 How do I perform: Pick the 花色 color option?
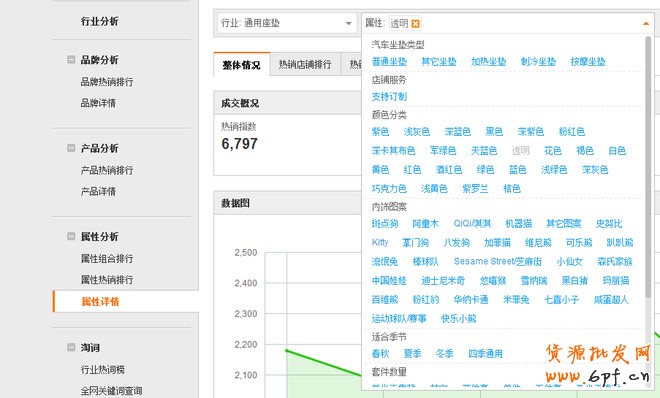click(x=553, y=150)
